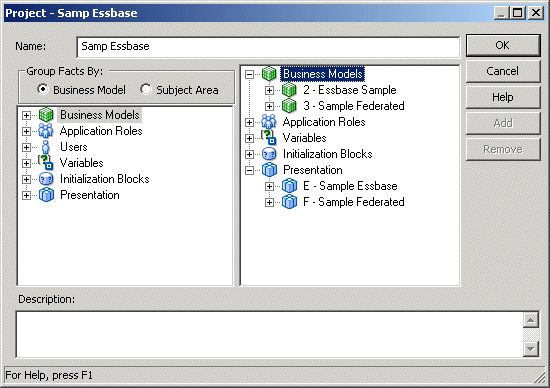Select the Business Model radio button
Screen dimensions: 550x388
(42, 89)
